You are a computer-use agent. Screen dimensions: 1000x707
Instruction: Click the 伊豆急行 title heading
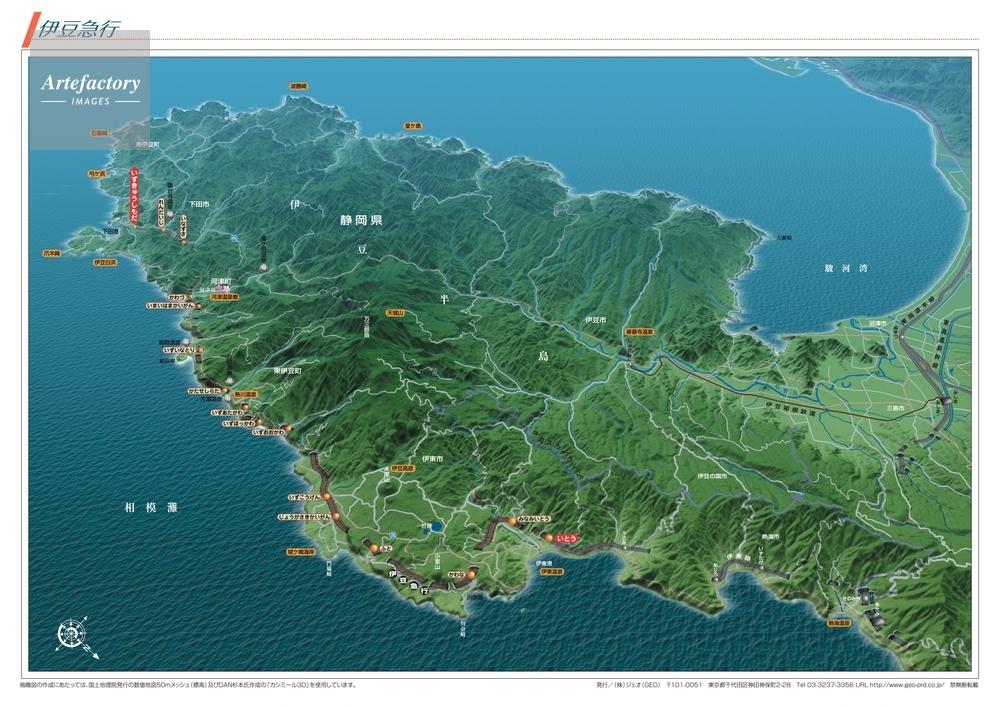tap(77, 29)
